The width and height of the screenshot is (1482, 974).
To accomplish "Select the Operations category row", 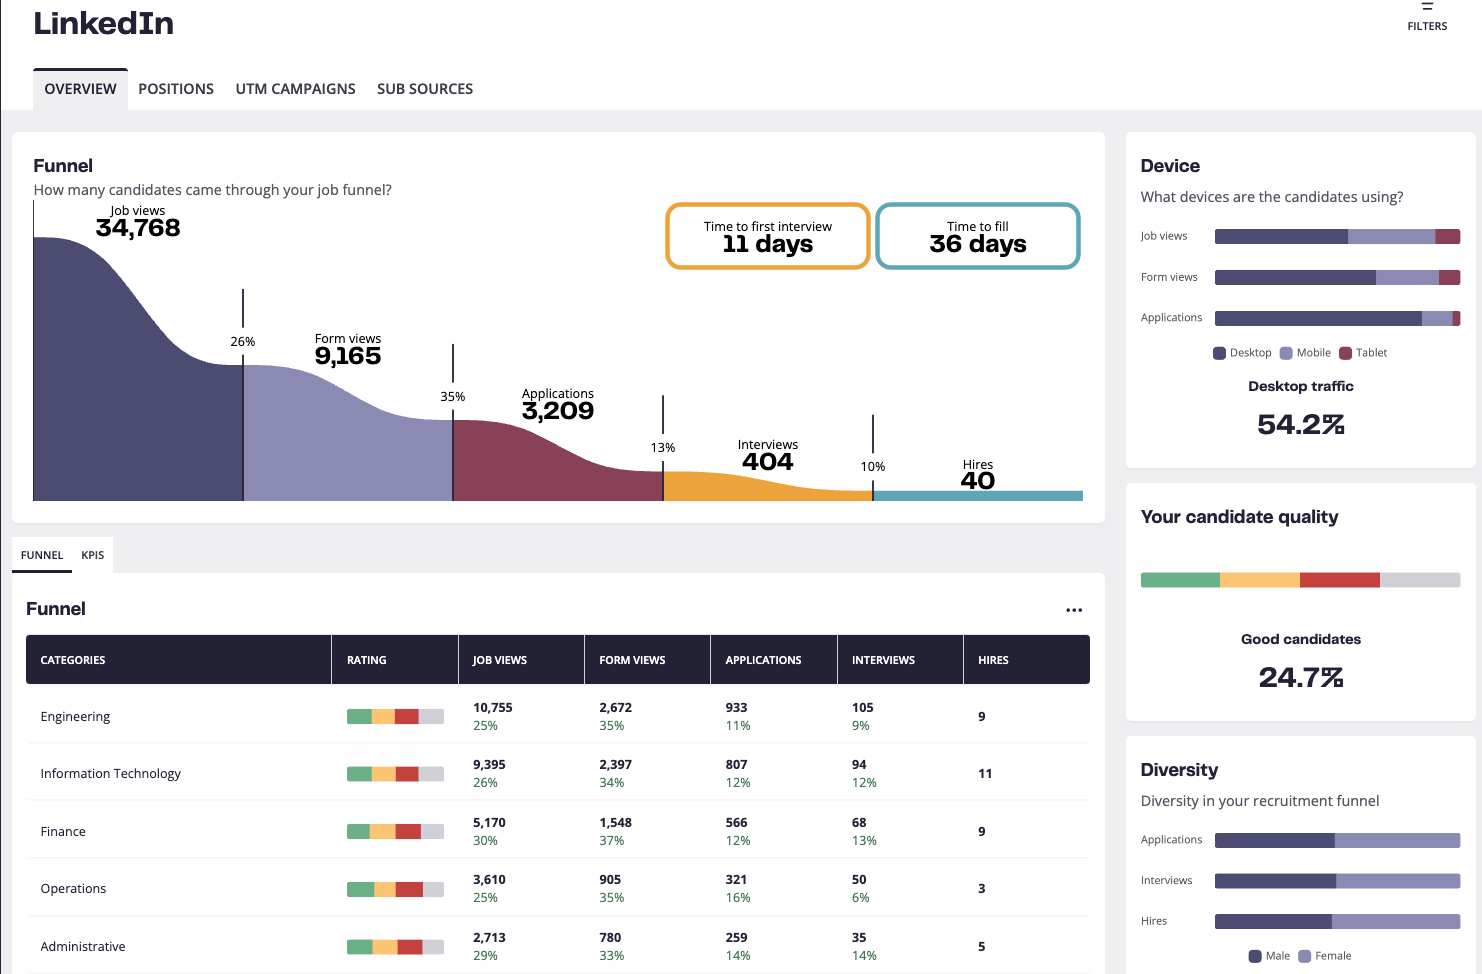I will [x=558, y=888].
